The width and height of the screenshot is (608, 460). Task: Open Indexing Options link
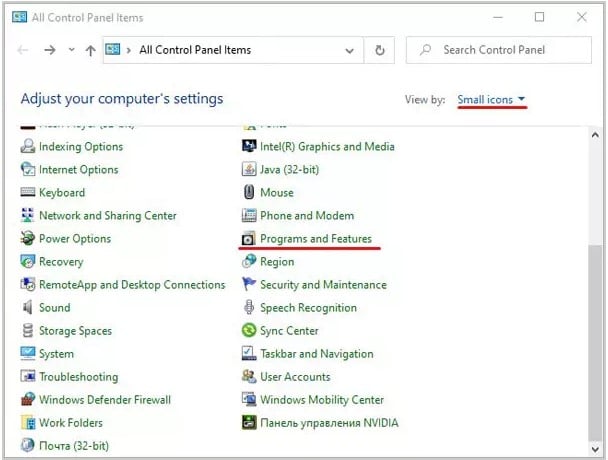pos(81,146)
